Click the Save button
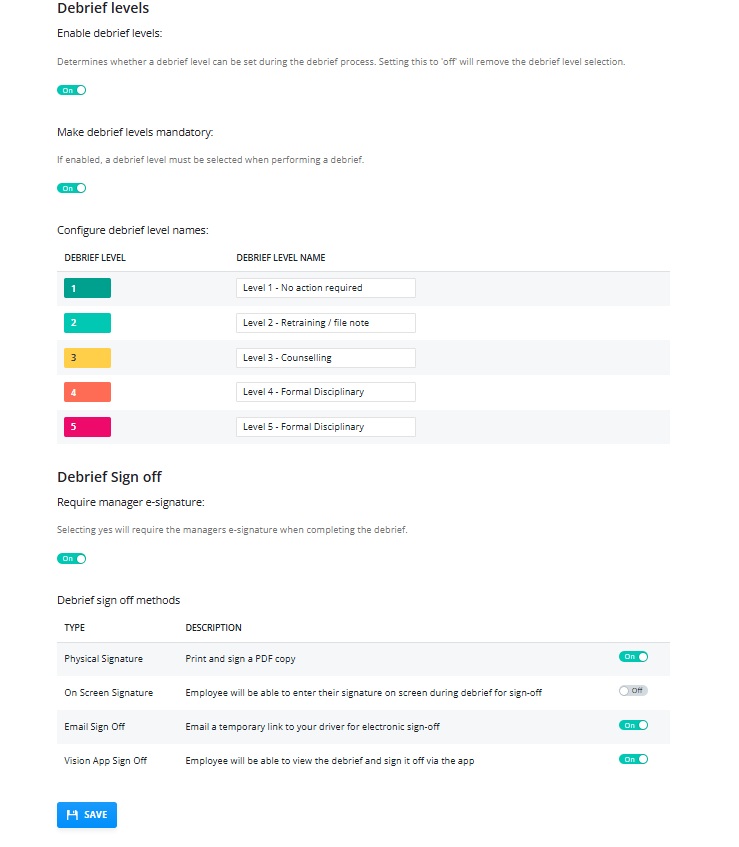This screenshot has width=739, height=847. [x=87, y=815]
